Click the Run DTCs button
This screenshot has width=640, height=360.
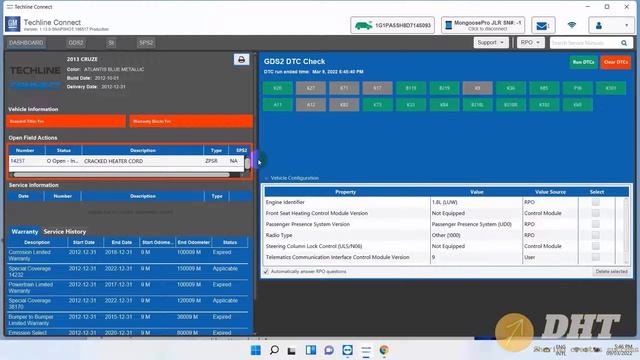(x=583, y=62)
